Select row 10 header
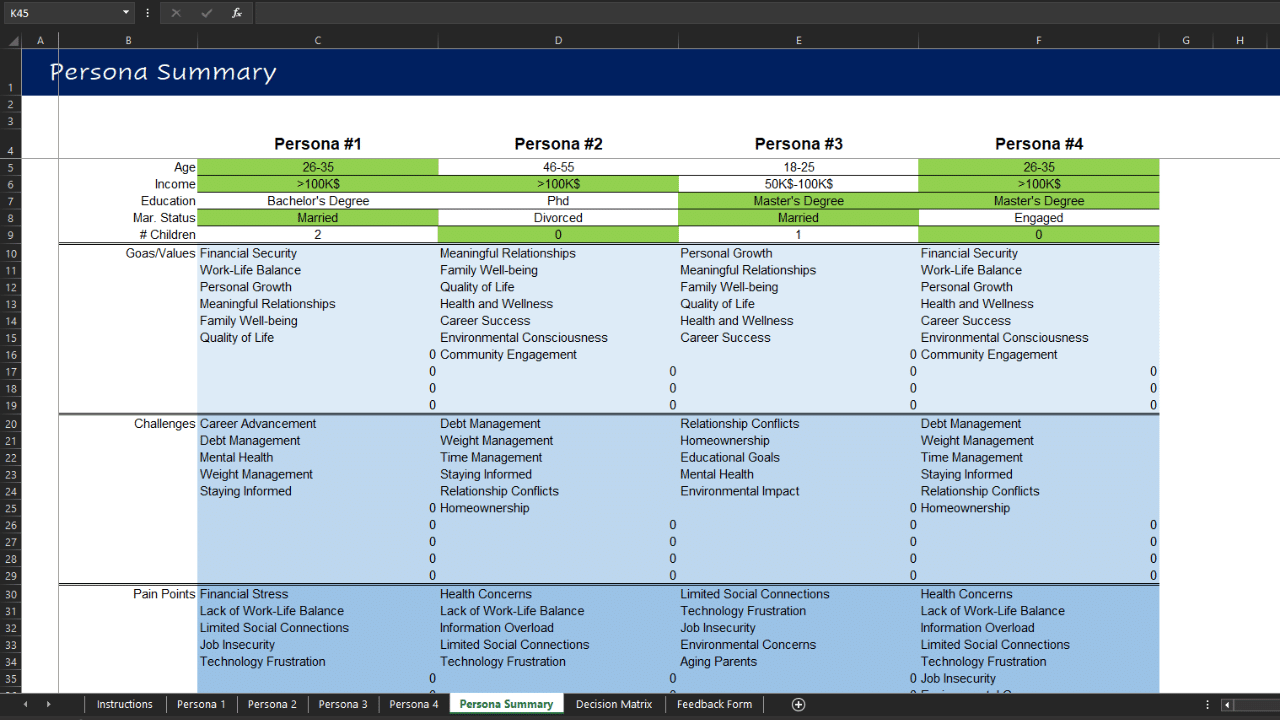The image size is (1280, 720). coord(11,253)
